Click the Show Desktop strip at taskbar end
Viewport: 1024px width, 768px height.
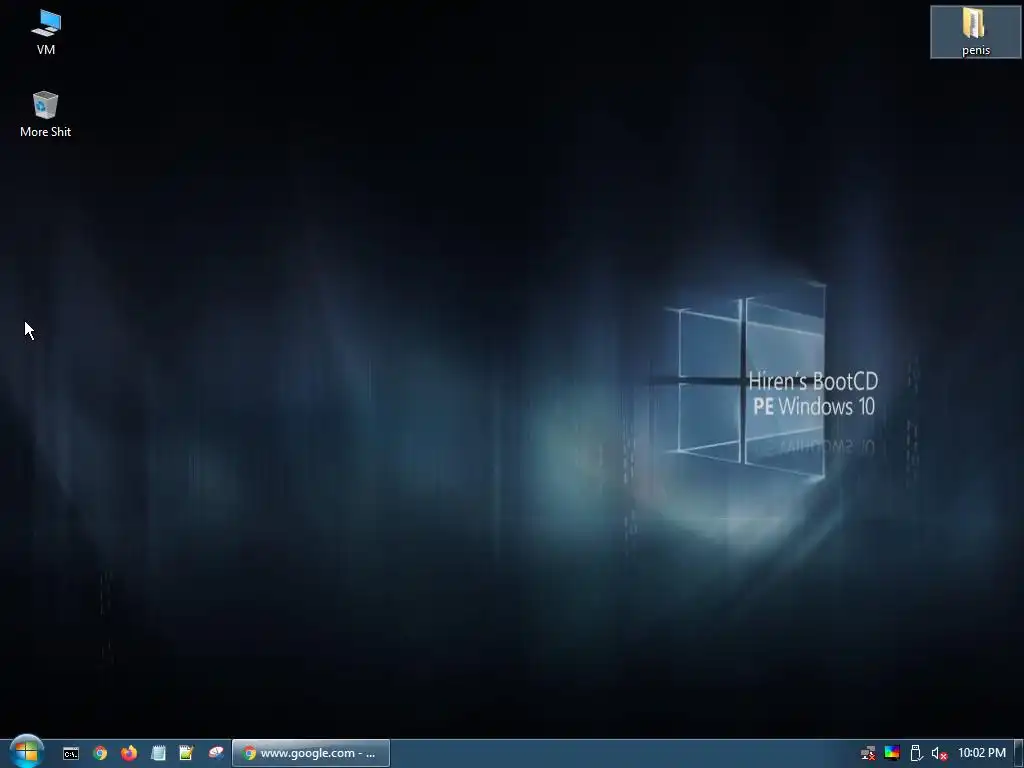click(1019, 754)
